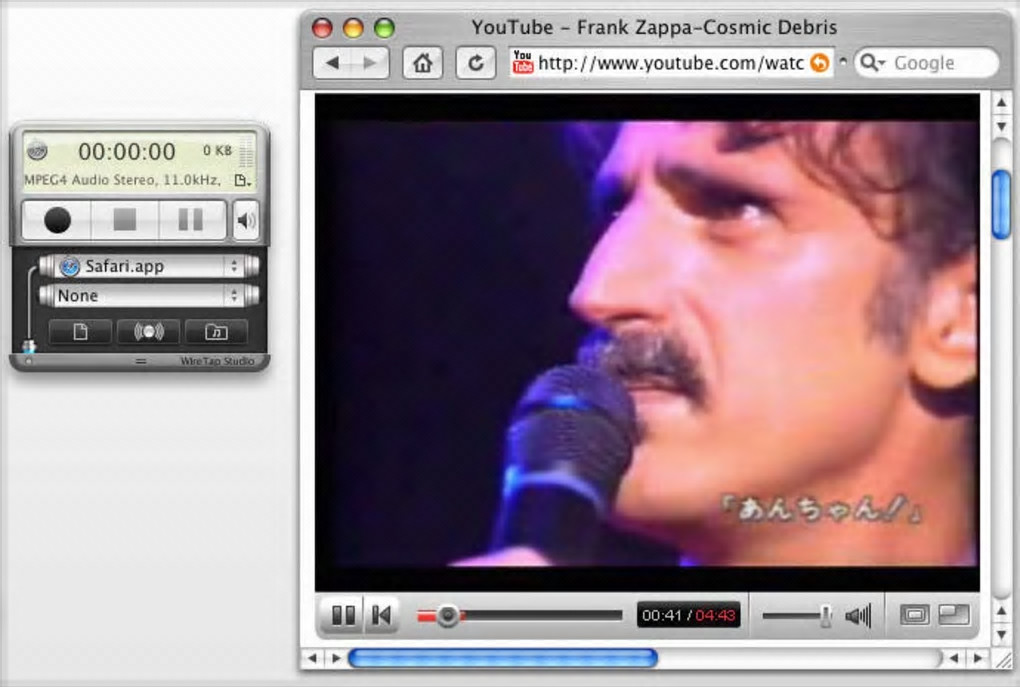Screen dimensions: 1020x687
Task: Click the video progress track
Action: [x=519, y=615]
